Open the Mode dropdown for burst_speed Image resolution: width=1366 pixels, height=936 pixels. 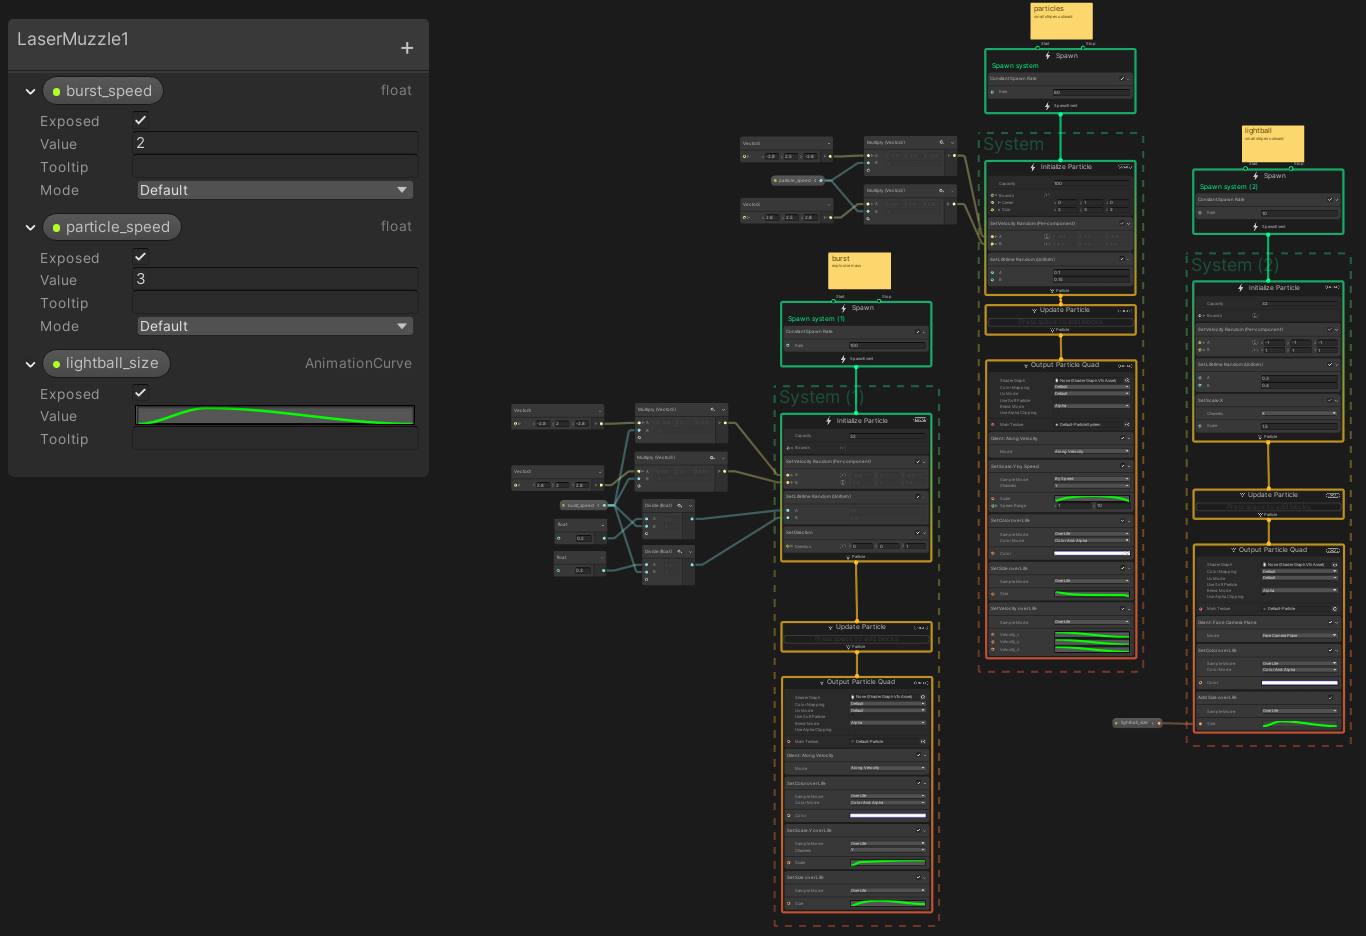pyautogui.click(x=275, y=190)
